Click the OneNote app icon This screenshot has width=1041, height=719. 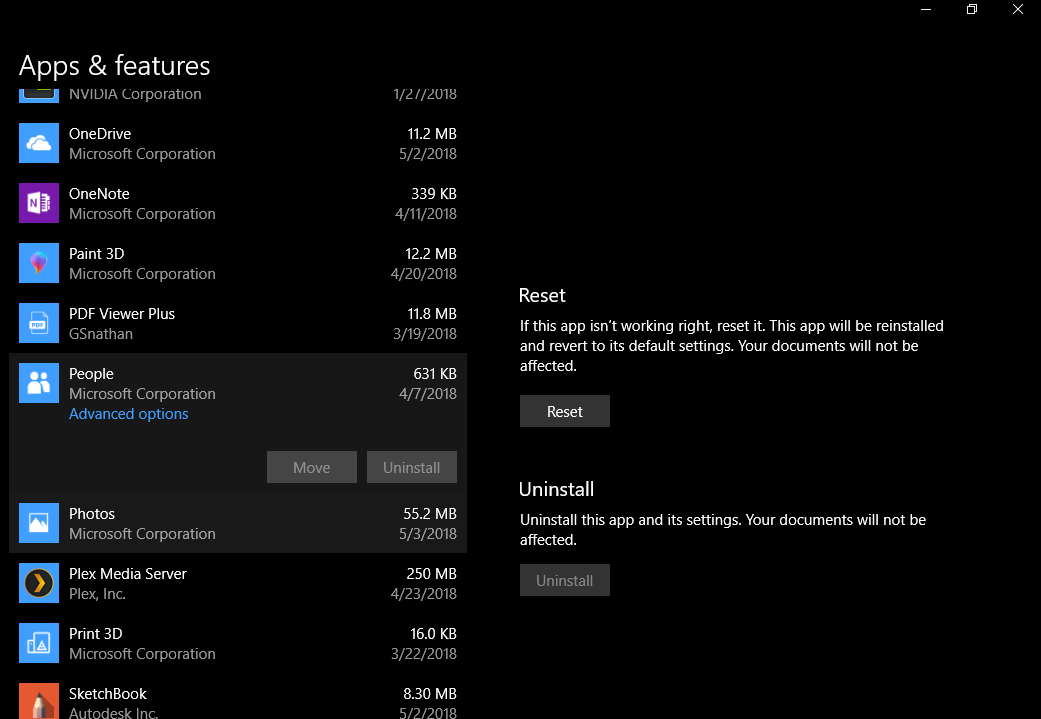(38, 203)
